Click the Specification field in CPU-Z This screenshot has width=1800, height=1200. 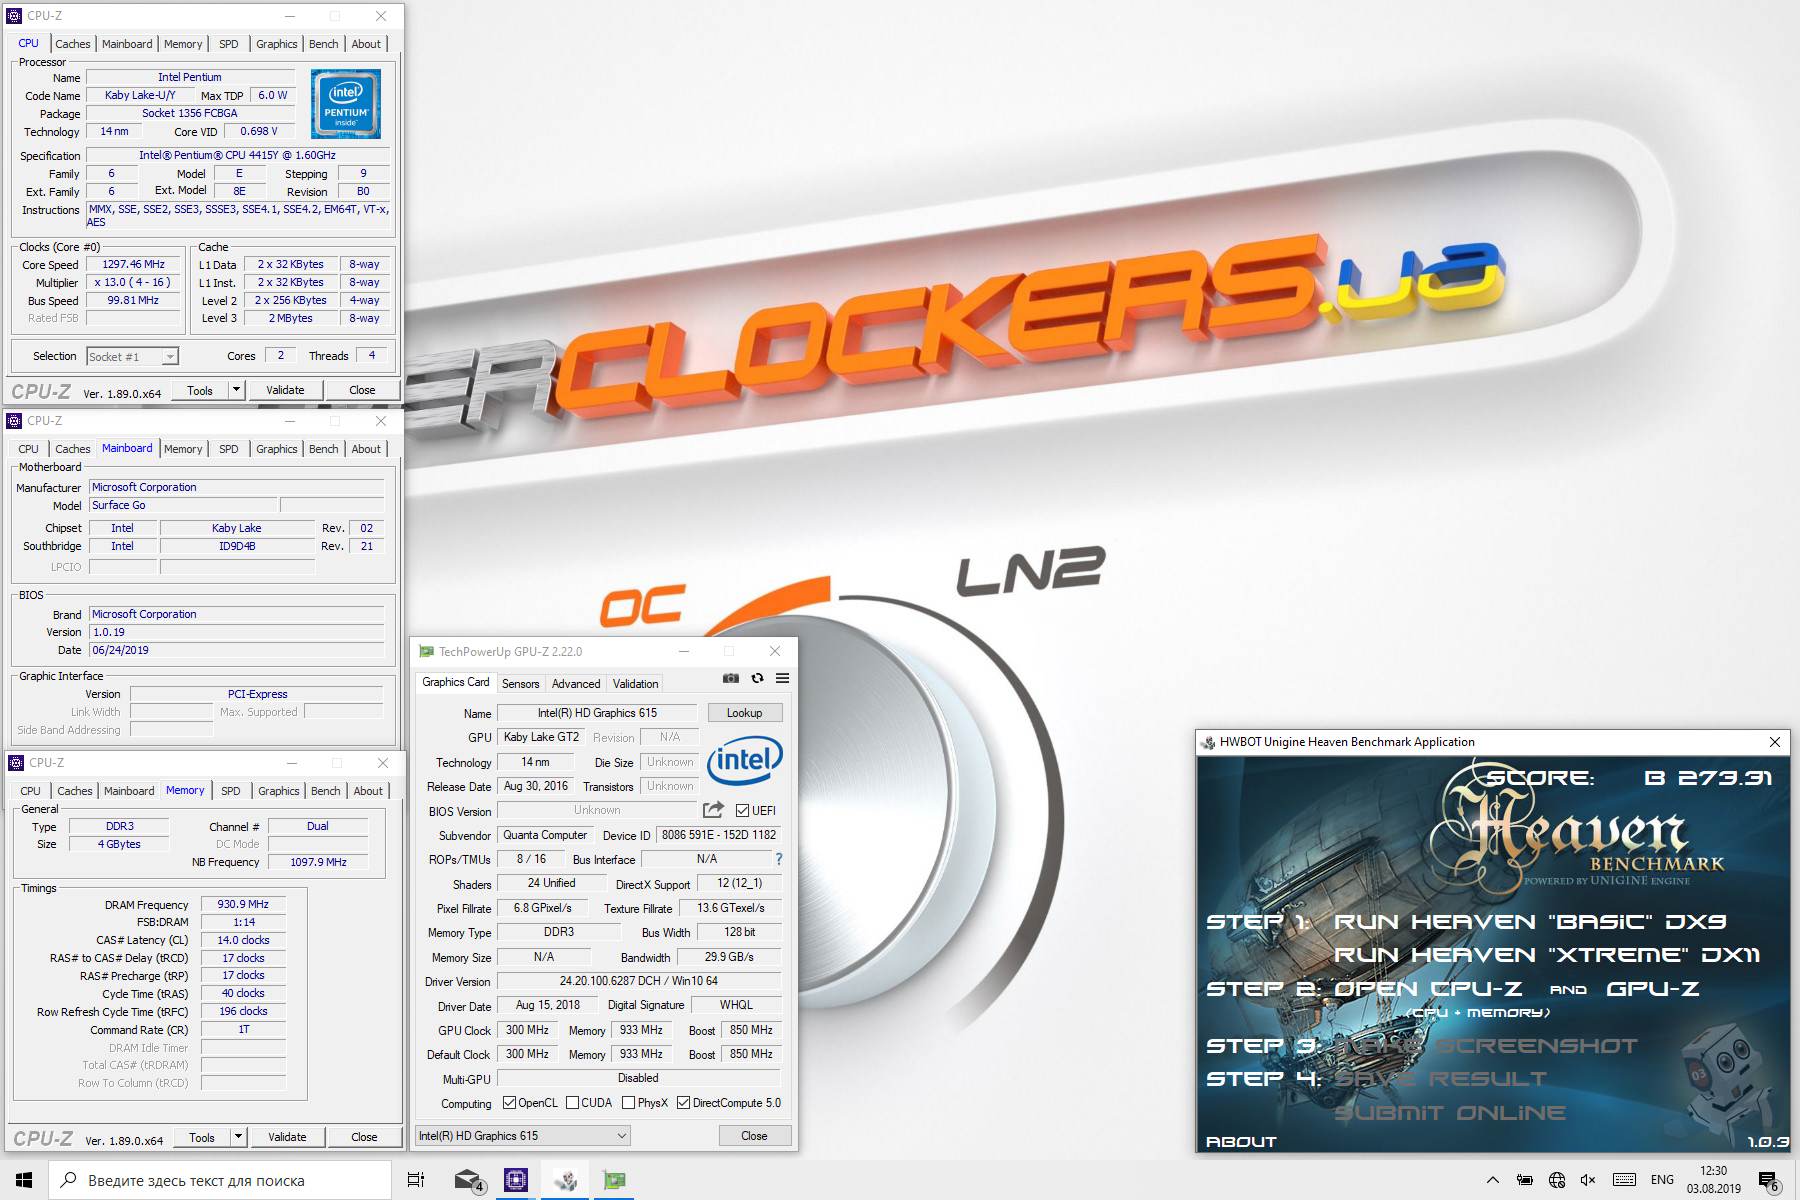click(237, 155)
